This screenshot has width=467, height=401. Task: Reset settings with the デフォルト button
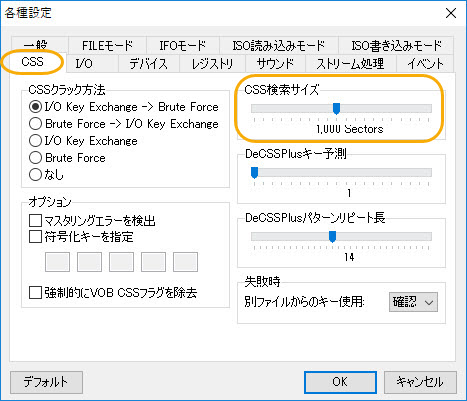(46, 382)
